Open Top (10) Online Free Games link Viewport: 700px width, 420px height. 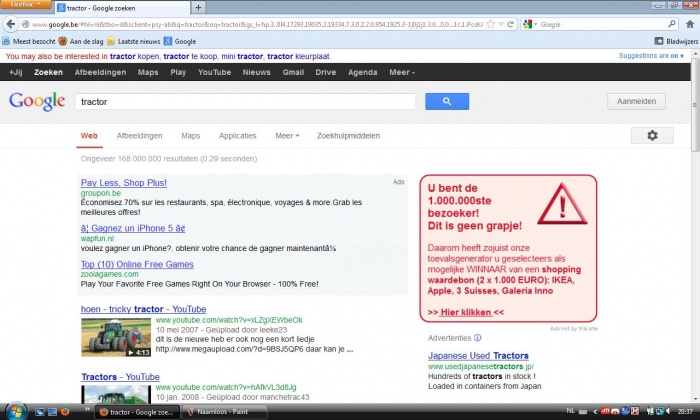click(137, 264)
